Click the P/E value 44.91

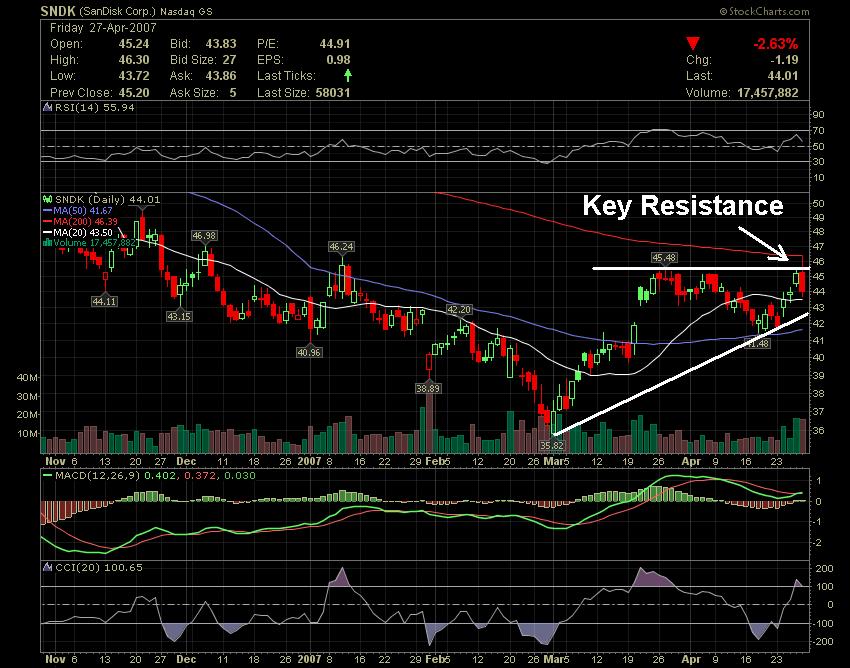(x=335, y=44)
